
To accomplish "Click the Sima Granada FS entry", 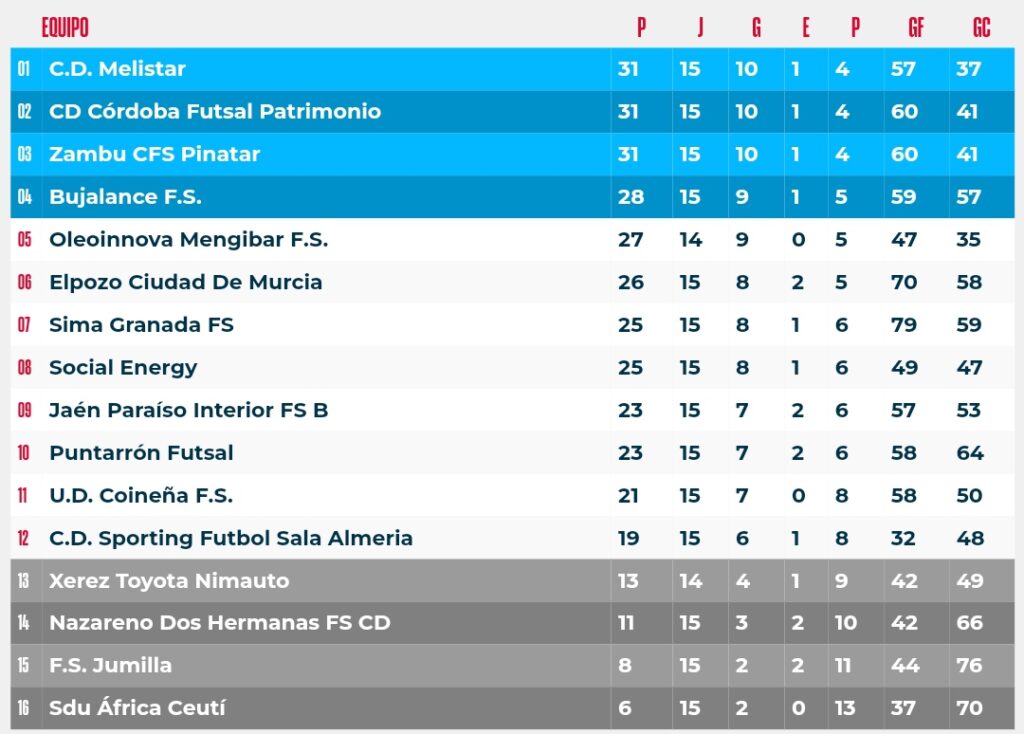I will (x=141, y=325).
